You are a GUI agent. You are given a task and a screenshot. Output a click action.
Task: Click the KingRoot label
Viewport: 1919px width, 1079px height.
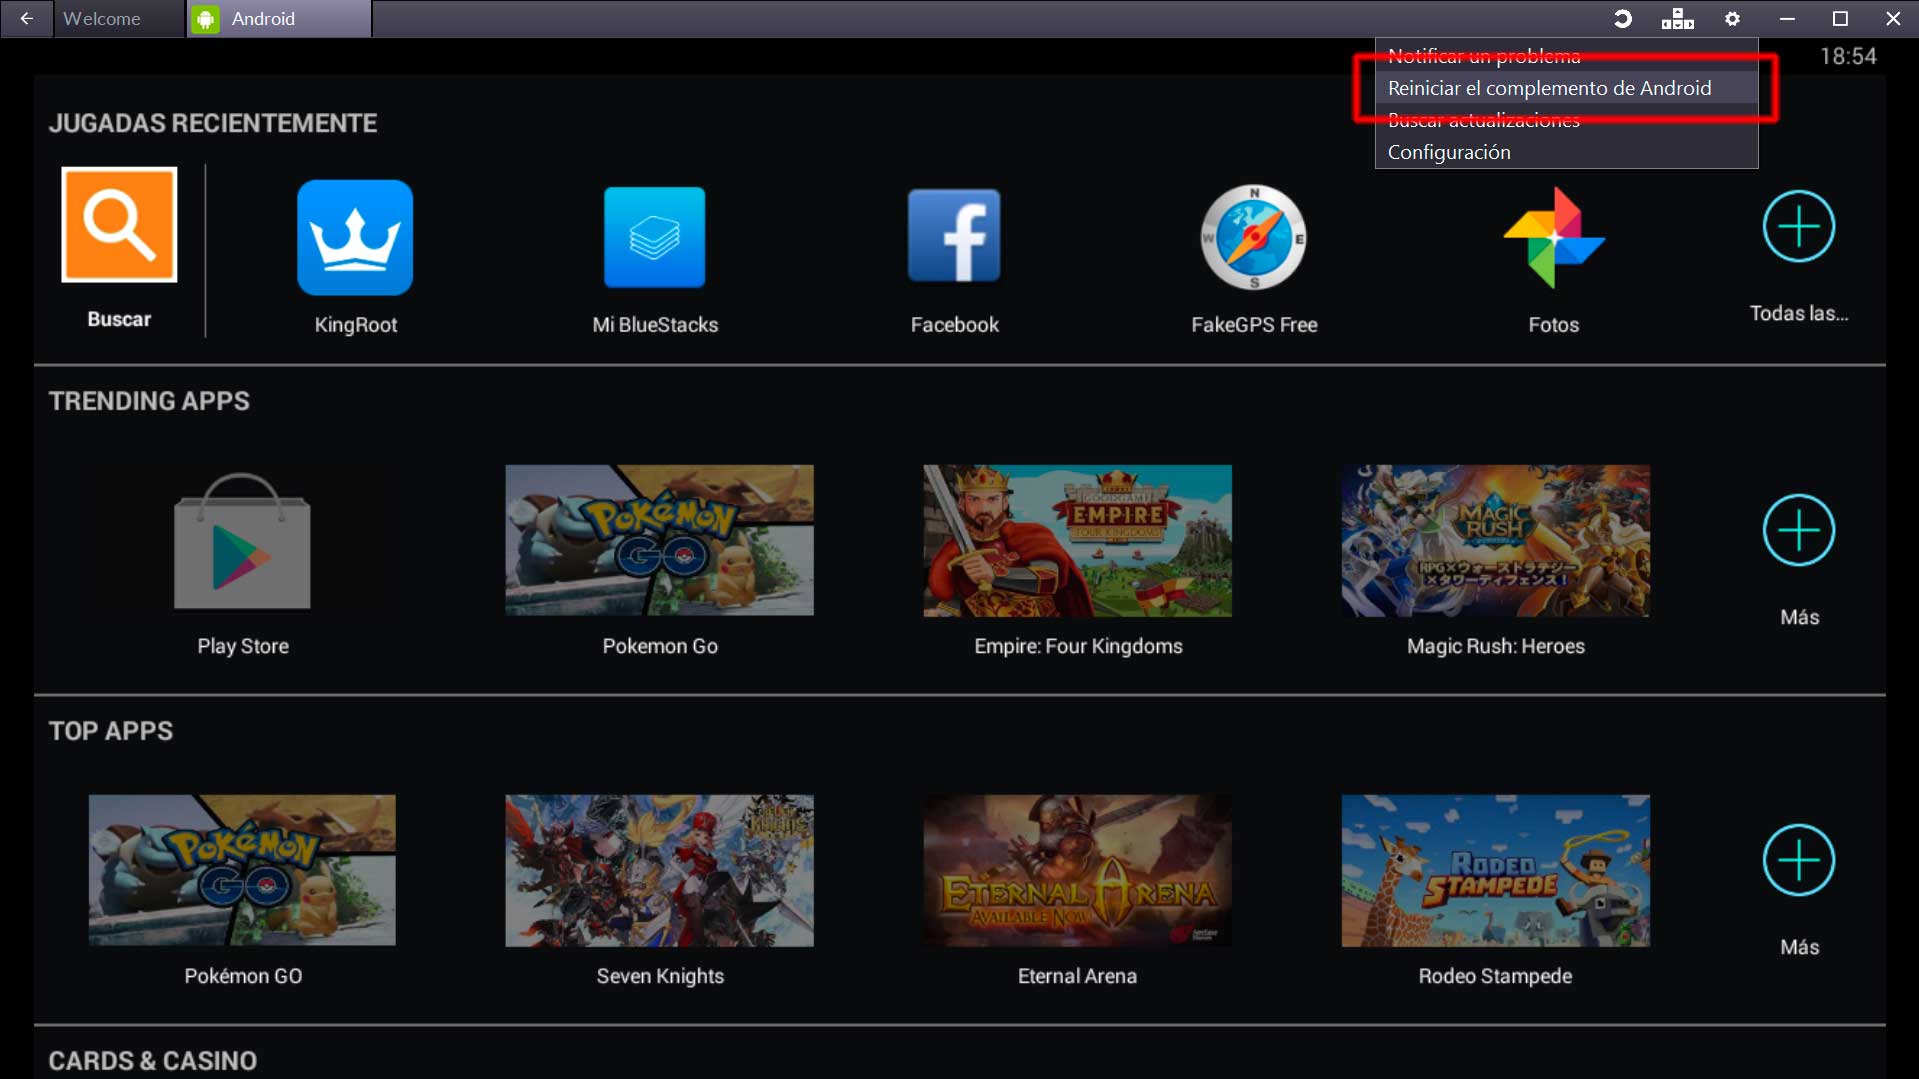click(356, 325)
